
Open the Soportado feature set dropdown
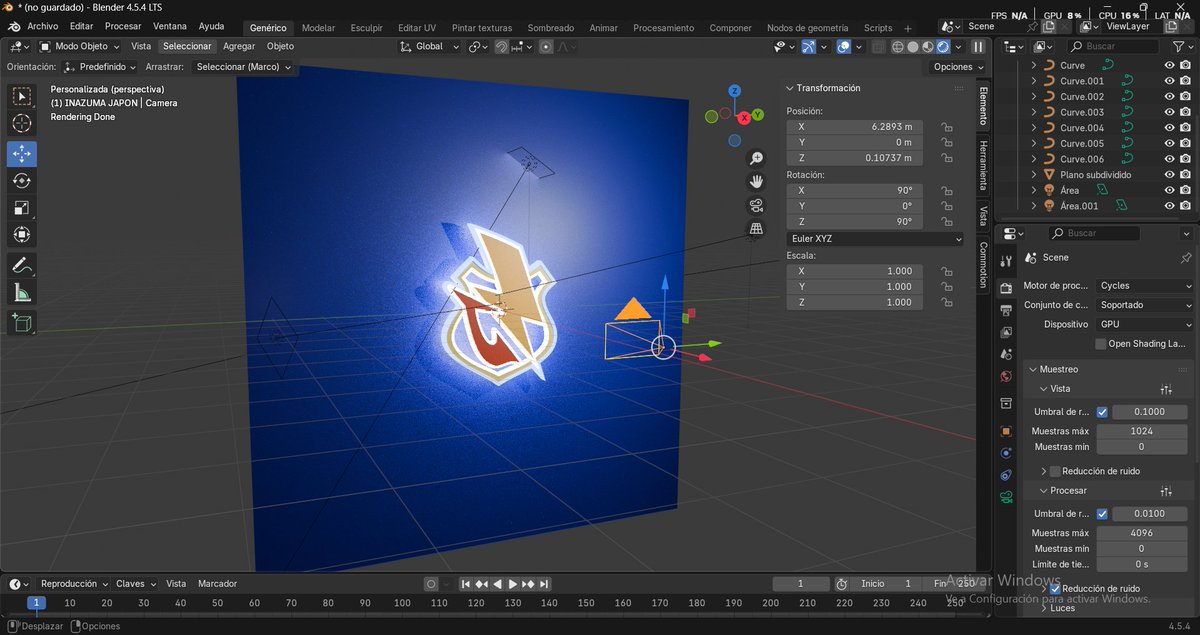pyautogui.click(x=1145, y=305)
